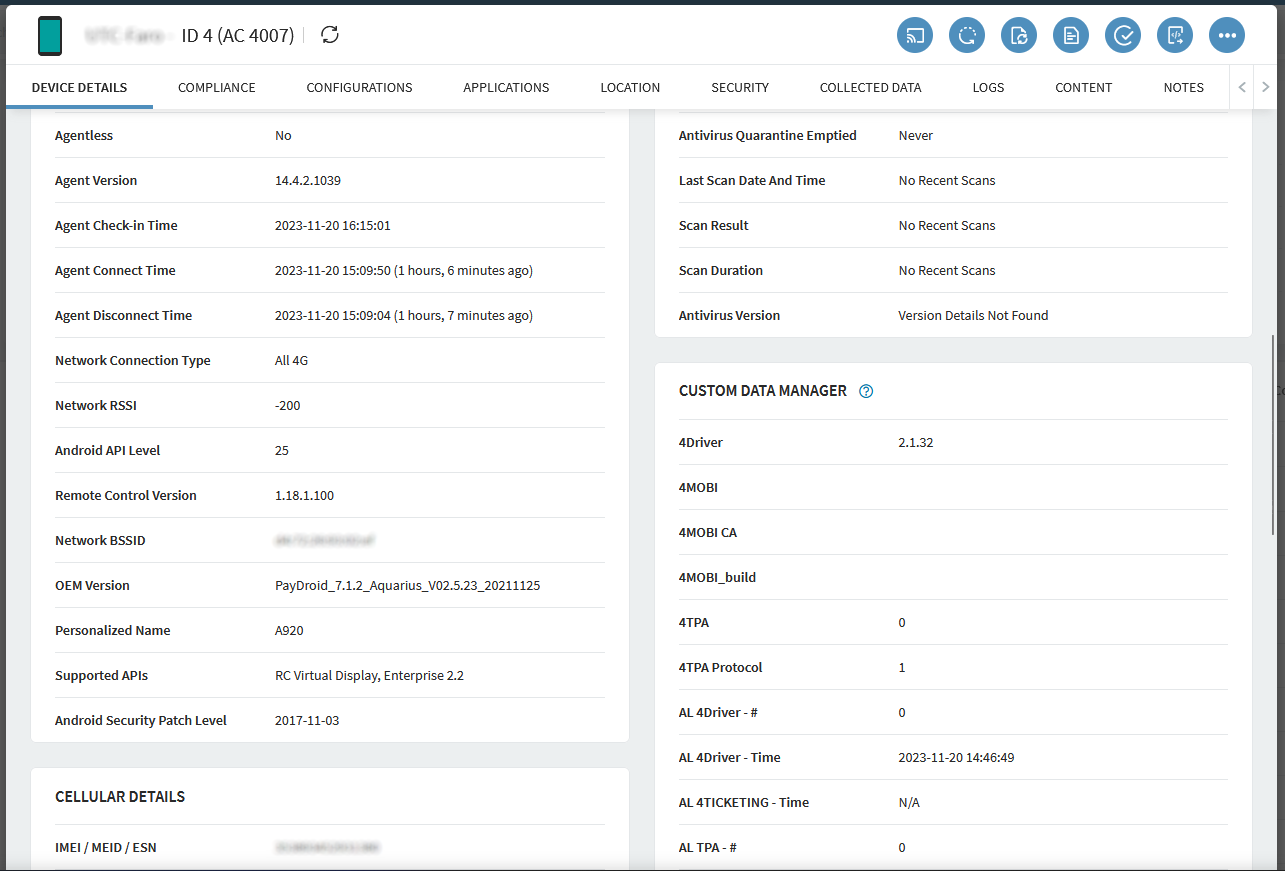Click the dashed circular arrow action icon
The height and width of the screenshot is (871, 1285).
tap(967, 36)
